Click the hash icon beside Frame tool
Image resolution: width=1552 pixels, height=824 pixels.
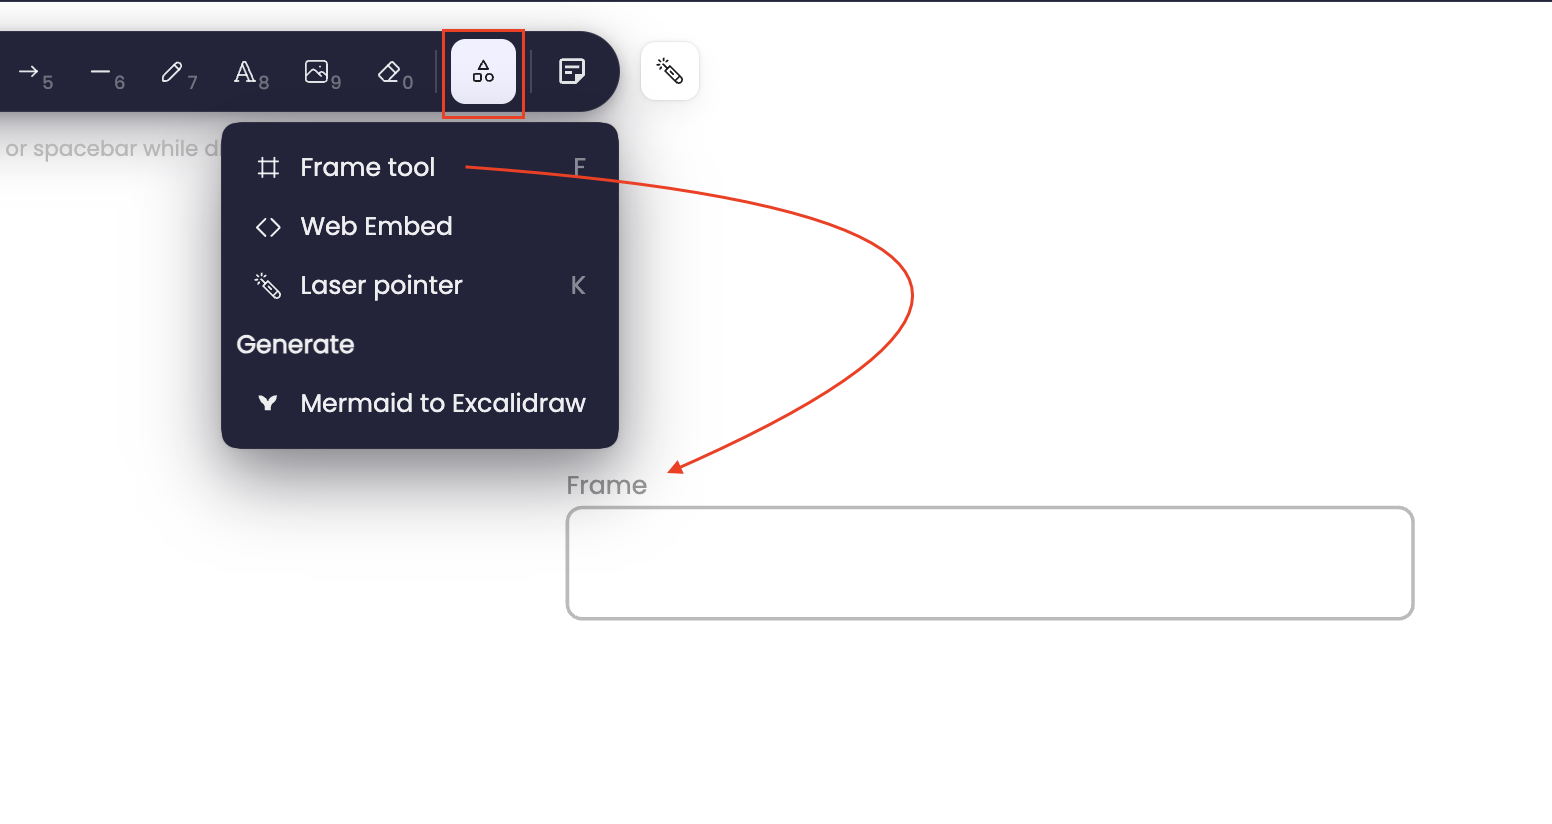[x=268, y=167]
